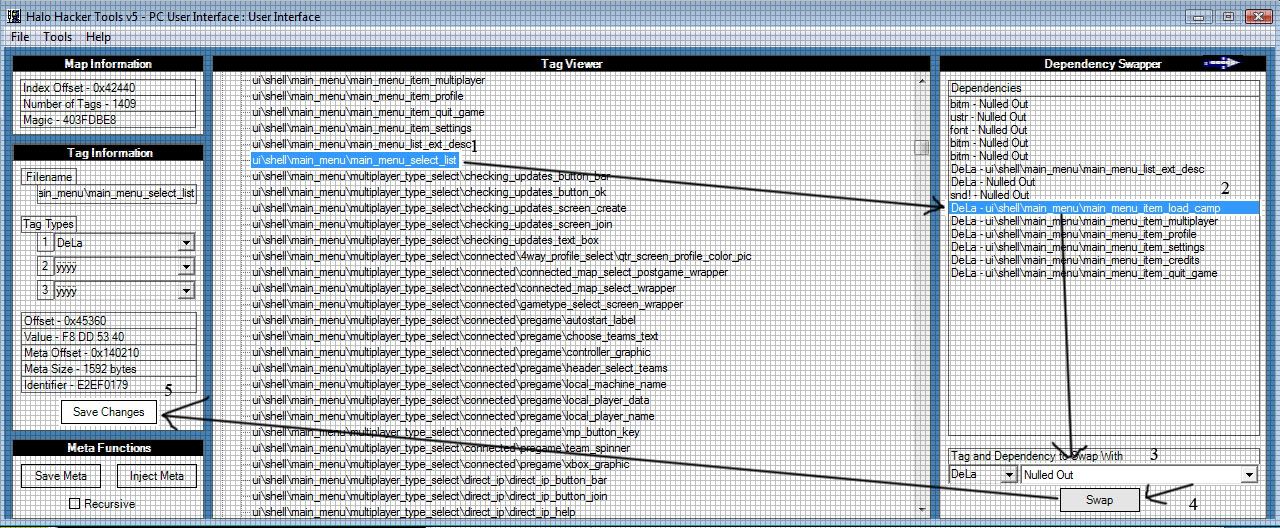
Task: Select connected_map_select_wrapper tag
Action: [x=463, y=288]
